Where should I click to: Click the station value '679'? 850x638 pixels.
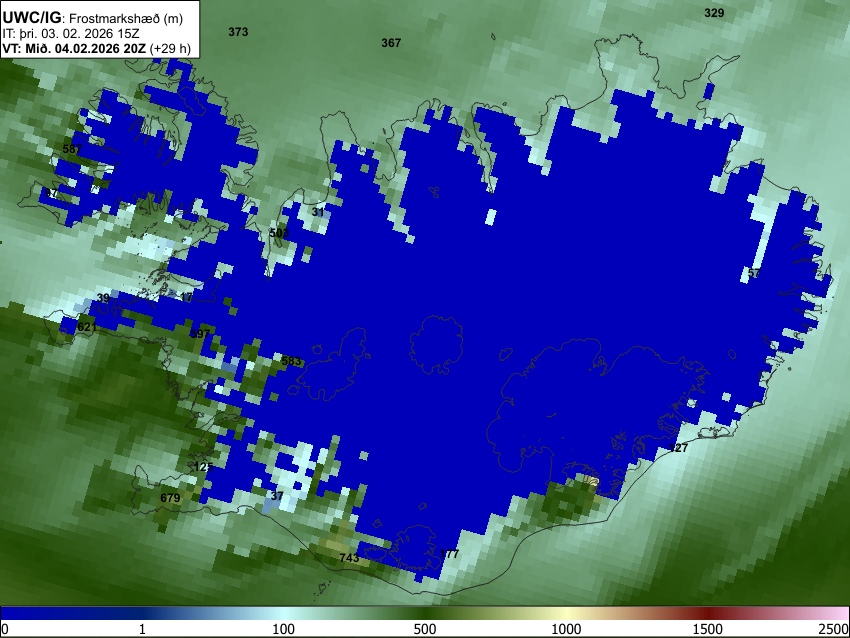pyautogui.click(x=170, y=498)
